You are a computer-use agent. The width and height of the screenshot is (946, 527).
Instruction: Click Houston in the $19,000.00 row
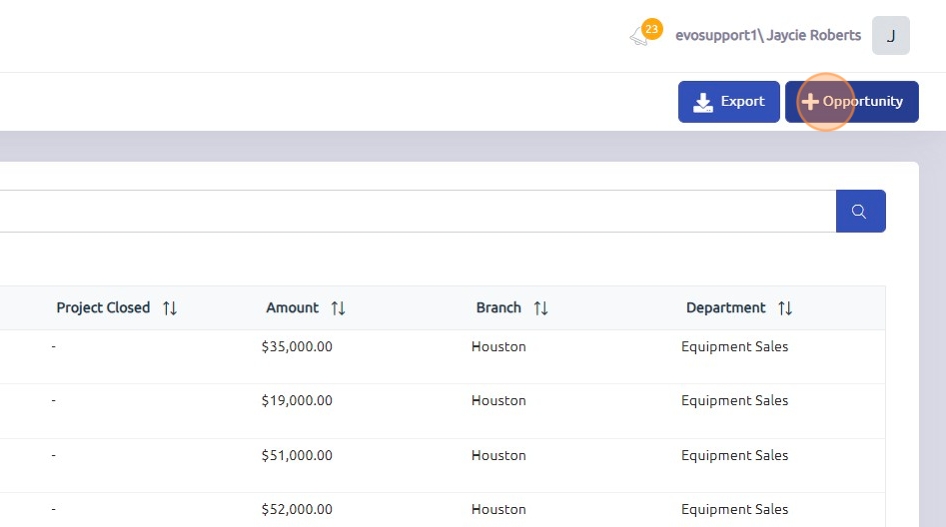(498, 400)
